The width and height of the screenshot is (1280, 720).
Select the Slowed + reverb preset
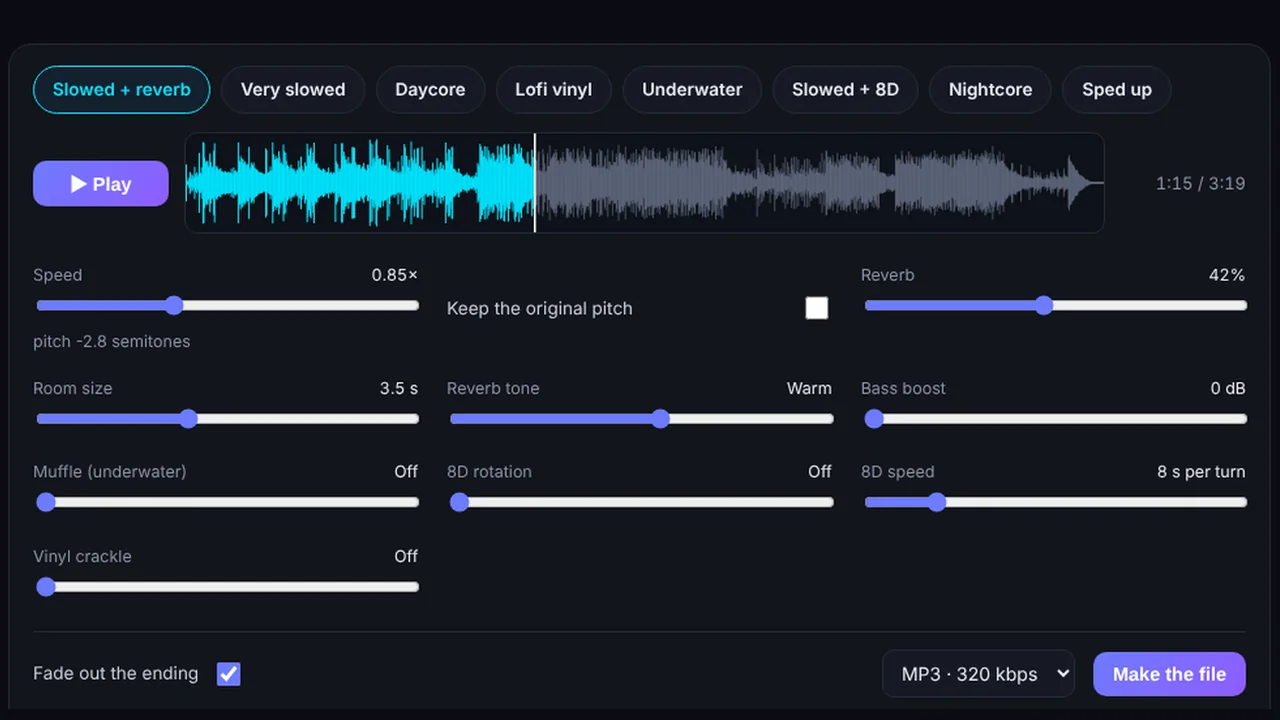click(x=121, y=89)
